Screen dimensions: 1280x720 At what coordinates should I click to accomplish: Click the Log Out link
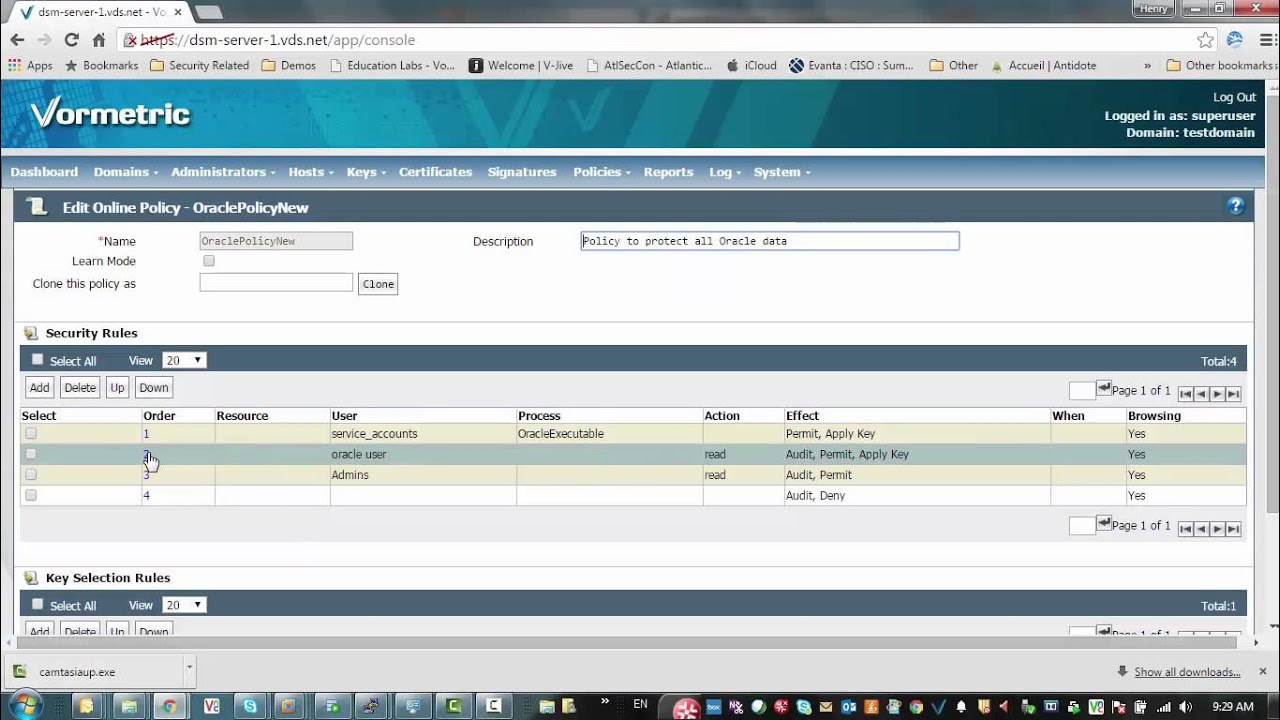[x=1234, y=97]
